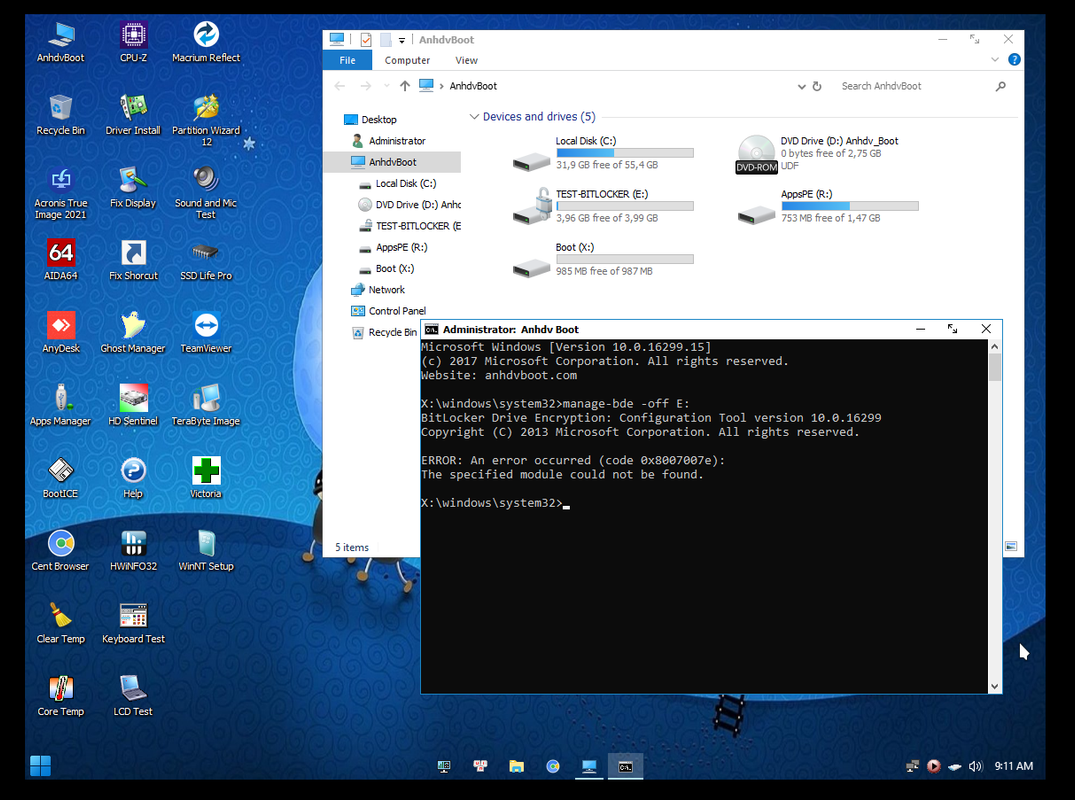Image resolution: width=1075 pixels, height=800 pixels.
Task: Click the Explorer Up arrow button
Action: 404,86
